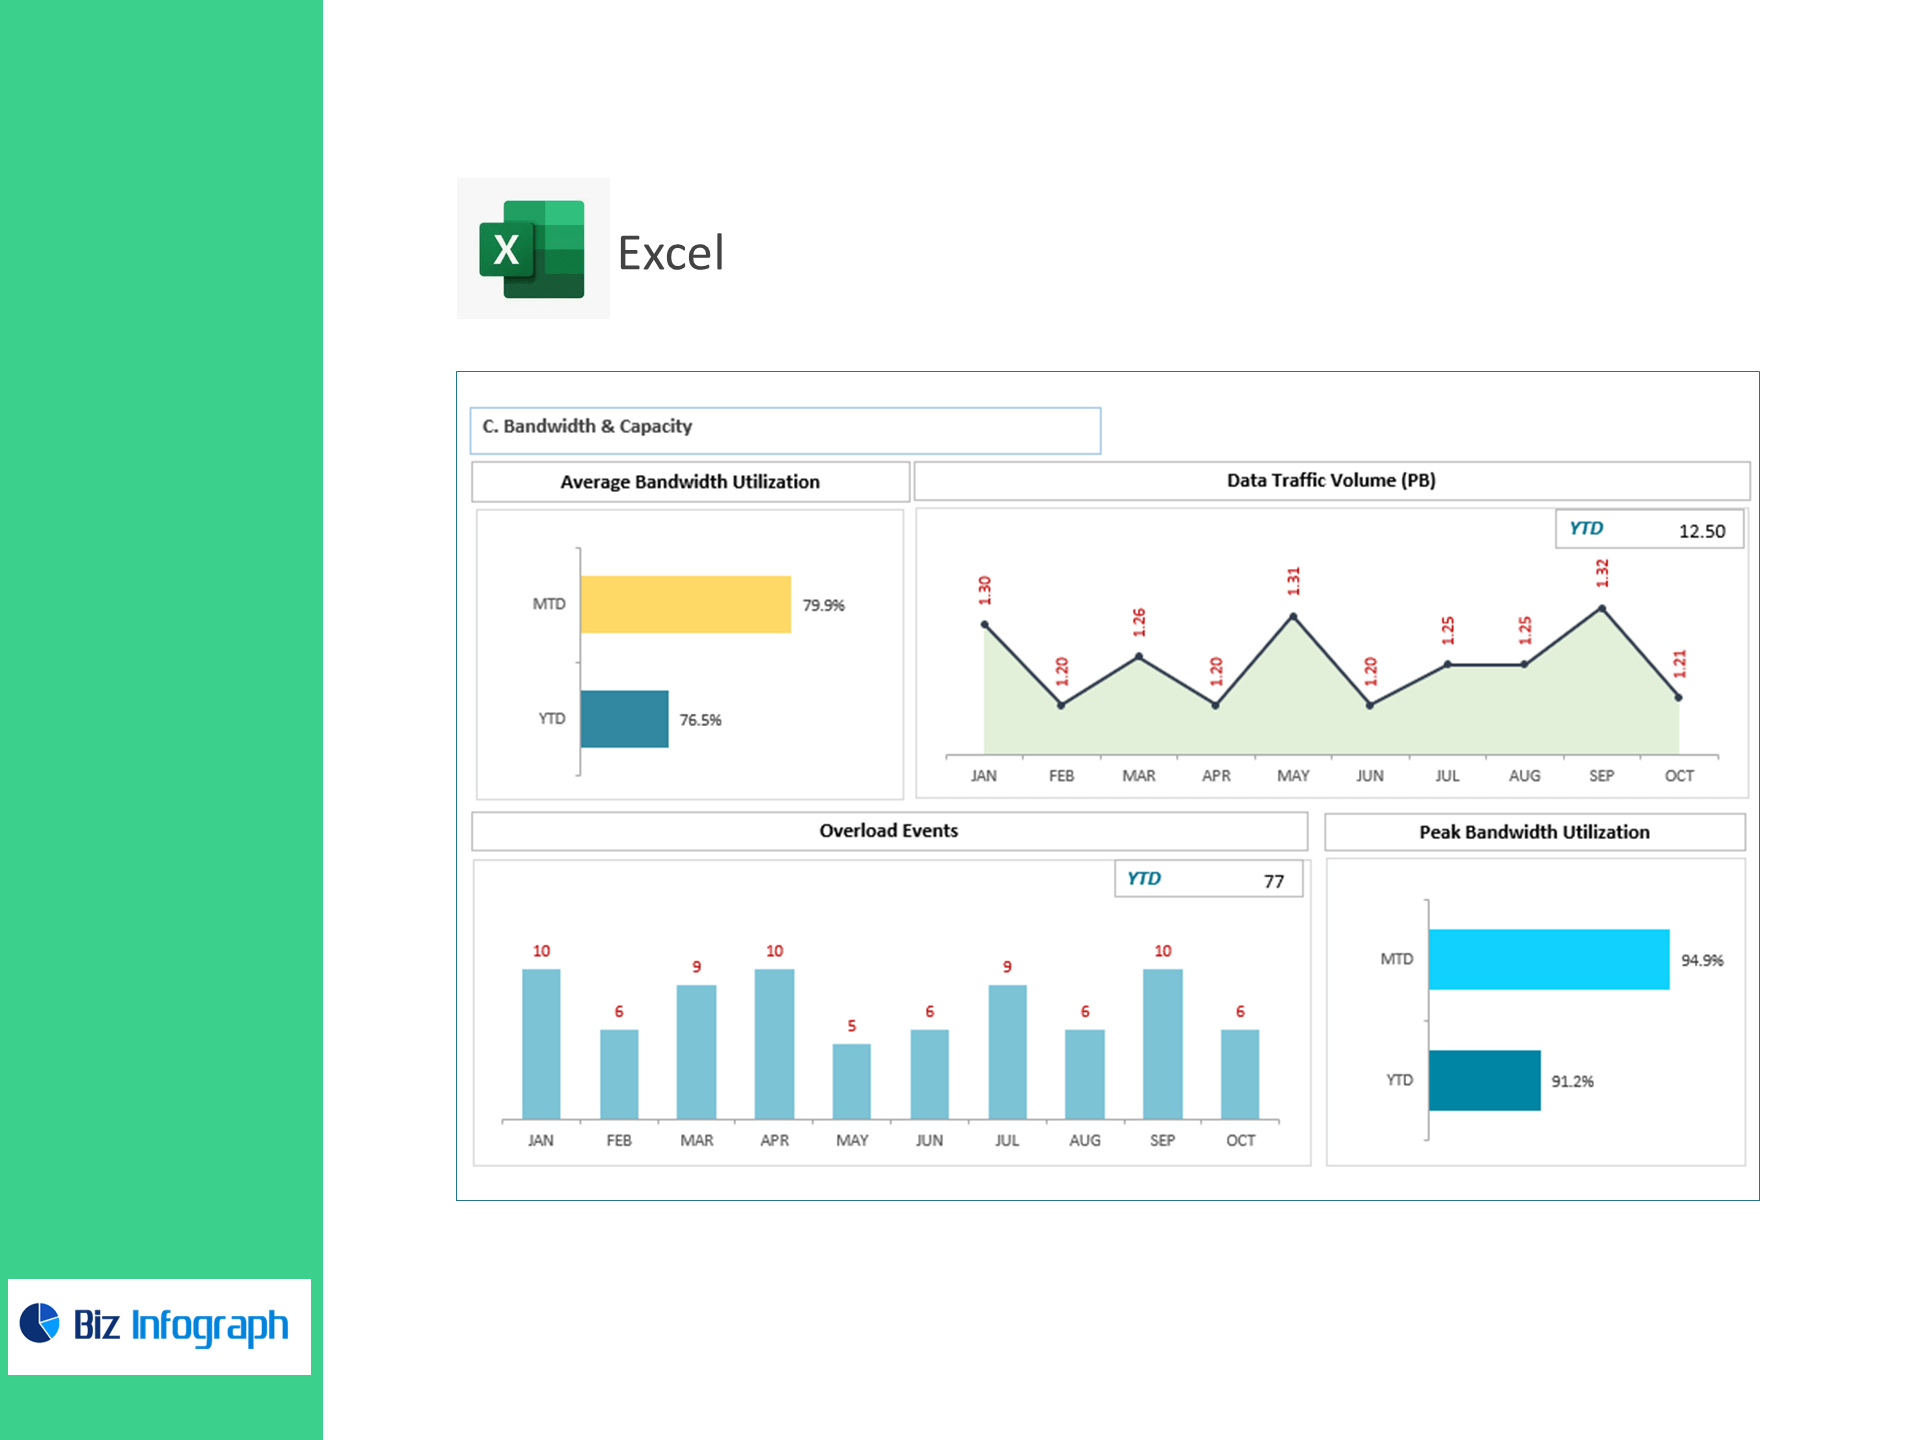Click the 94.9% peak utilization label
Image resolution: width=1920 pixels, height=1440 pixels.
click(x=1702, y=960)
